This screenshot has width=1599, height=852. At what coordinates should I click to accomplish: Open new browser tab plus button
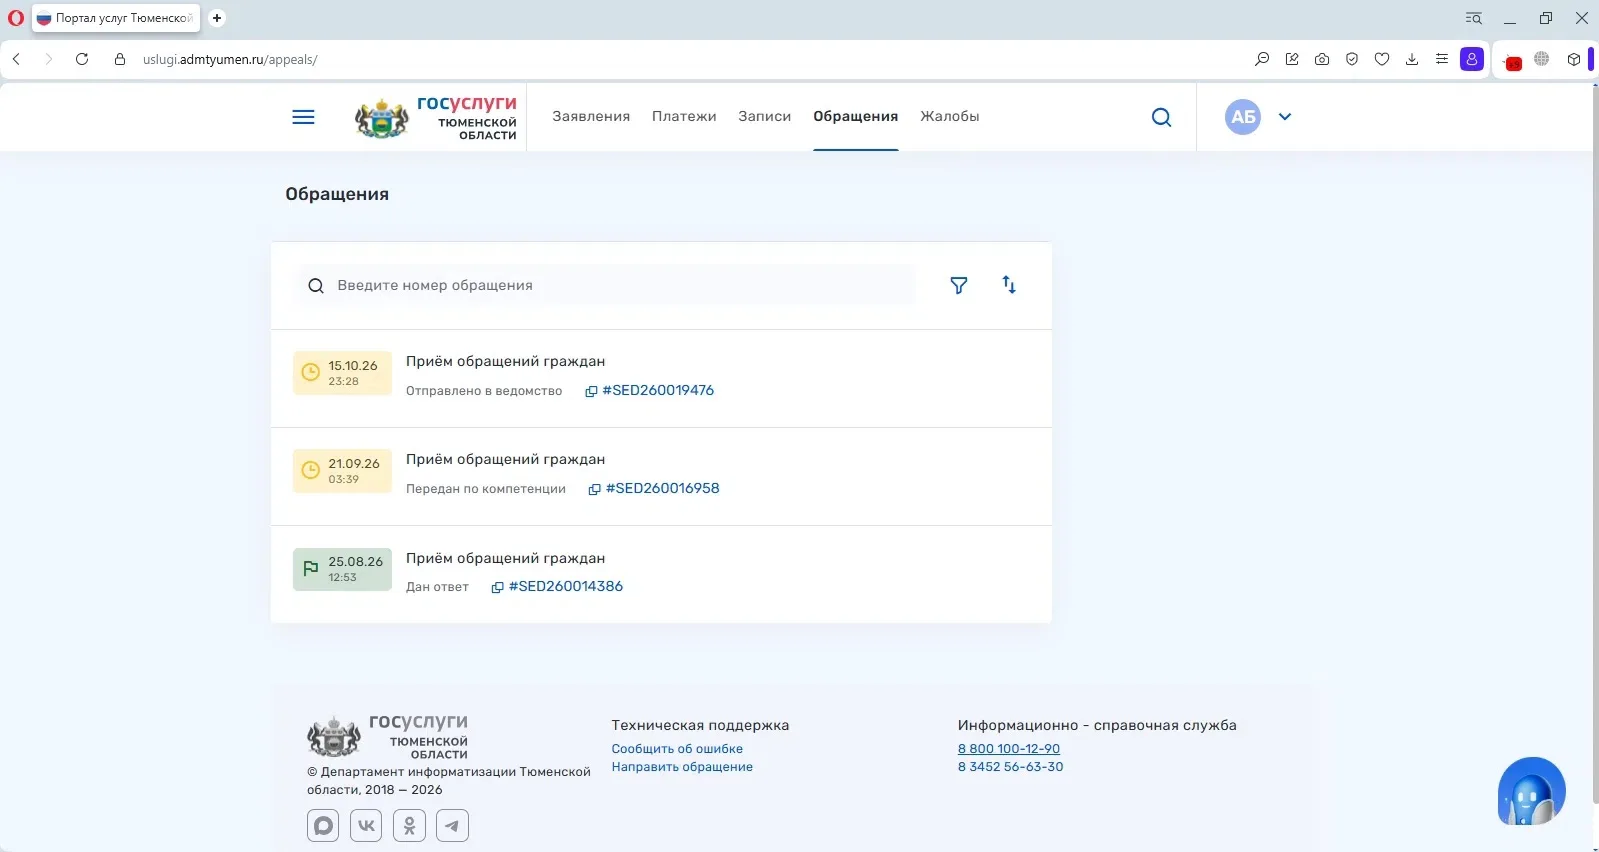217,18
